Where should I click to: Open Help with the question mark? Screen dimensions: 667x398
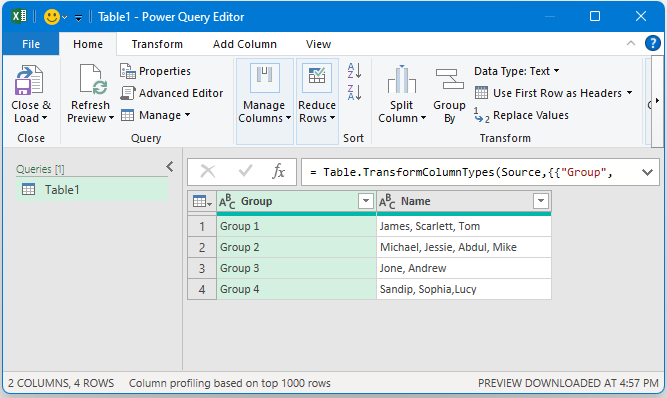653,43
